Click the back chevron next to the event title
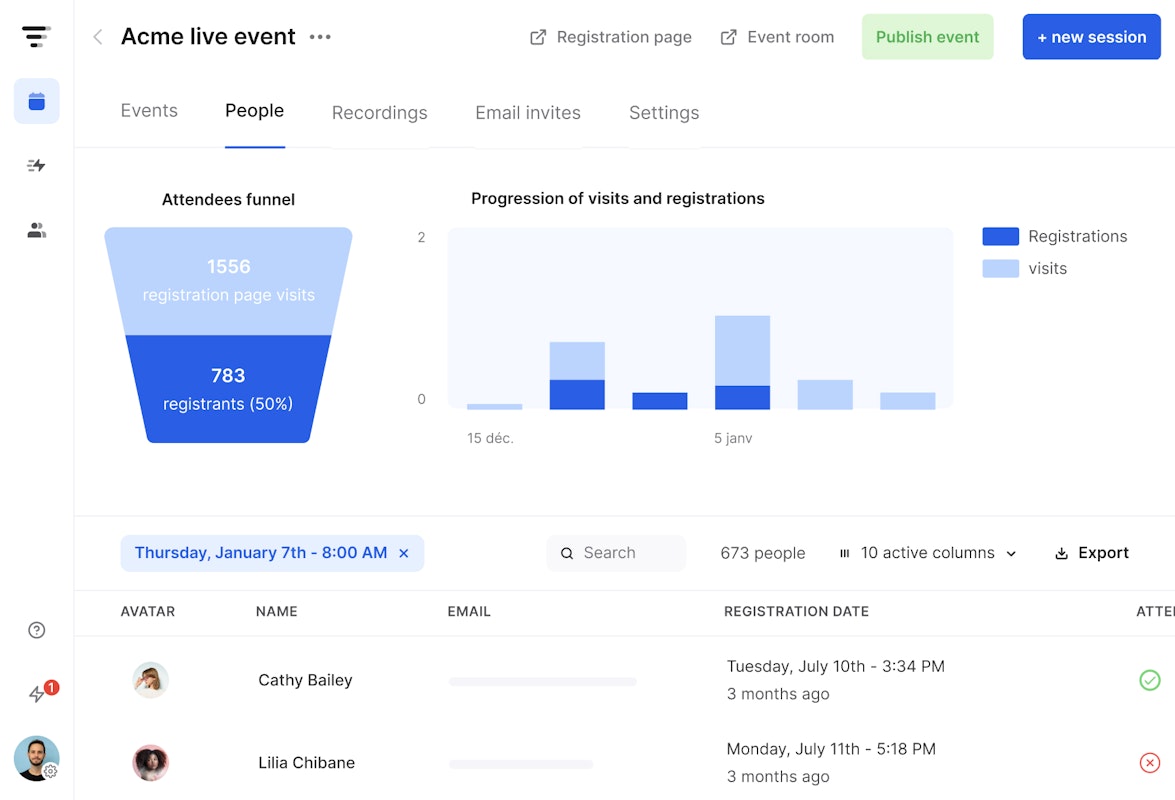This screenshot has width=1175, height=800. click(x=96, y=36)
